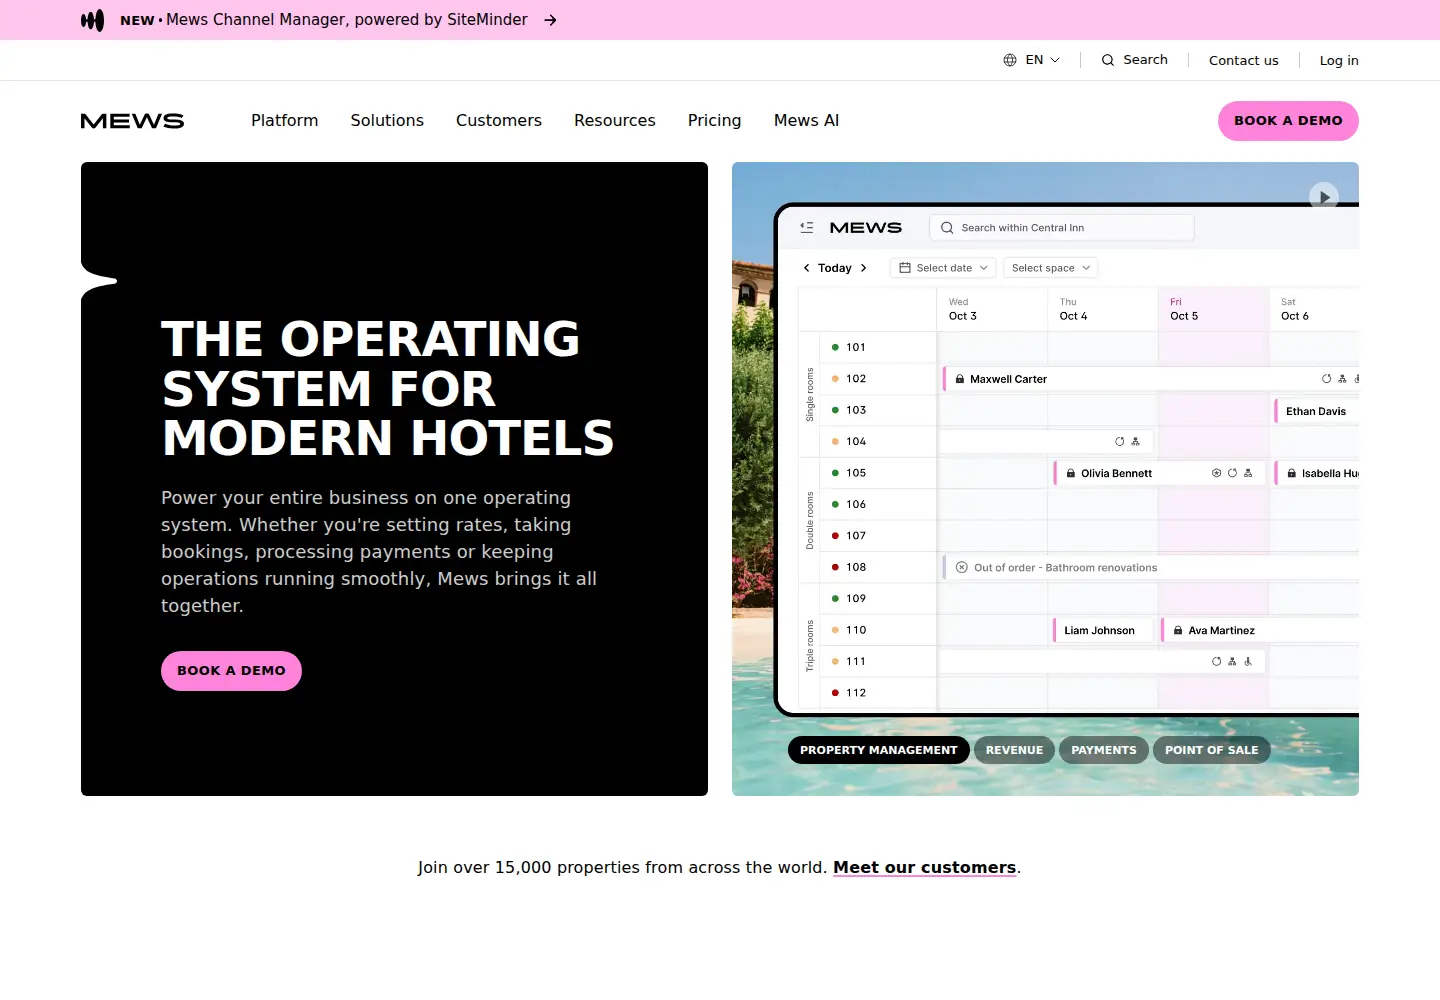
Task: Open the Customers menu
Action: pos(499,120)
